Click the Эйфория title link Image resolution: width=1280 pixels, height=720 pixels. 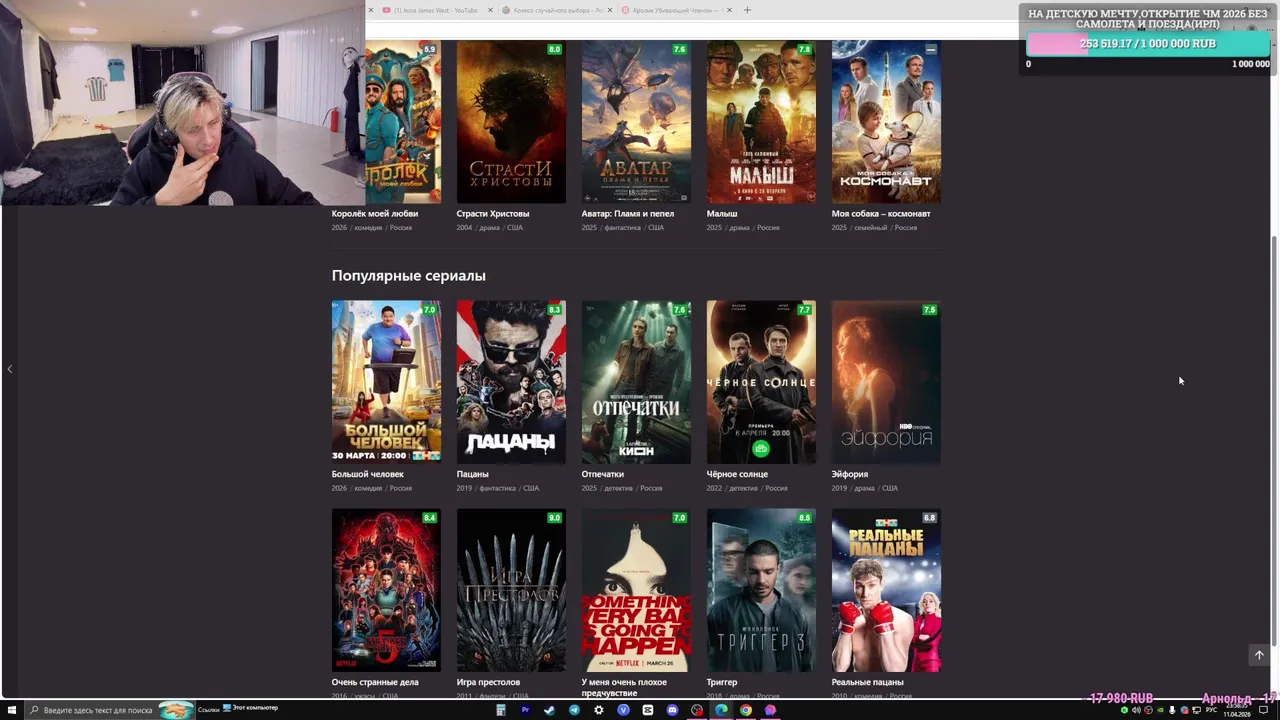(x=850, y=474)
